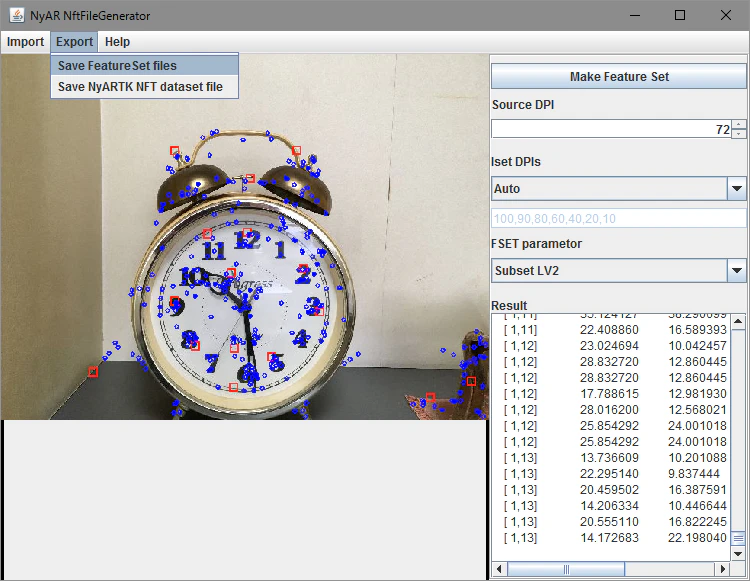Click Result horizontal scroll right arrow

coord(723,569)
